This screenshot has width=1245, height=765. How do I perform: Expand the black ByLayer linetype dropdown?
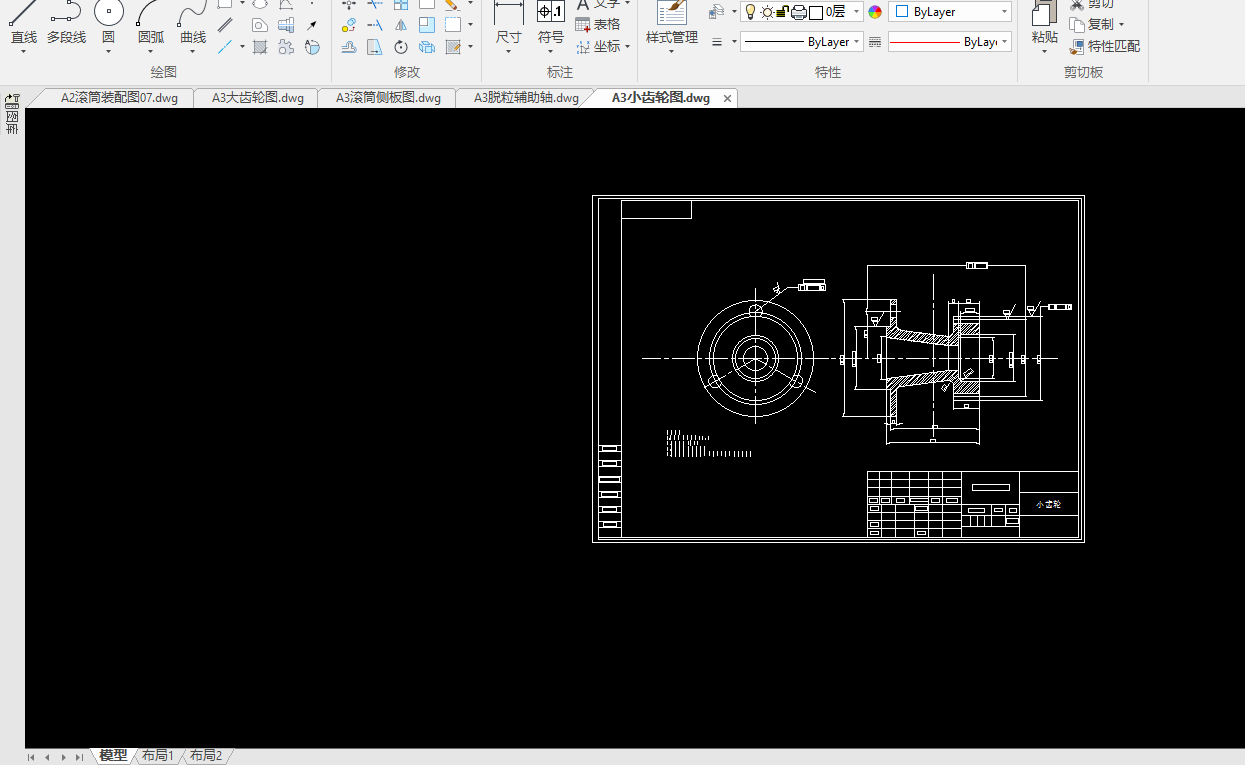(801, 42)
